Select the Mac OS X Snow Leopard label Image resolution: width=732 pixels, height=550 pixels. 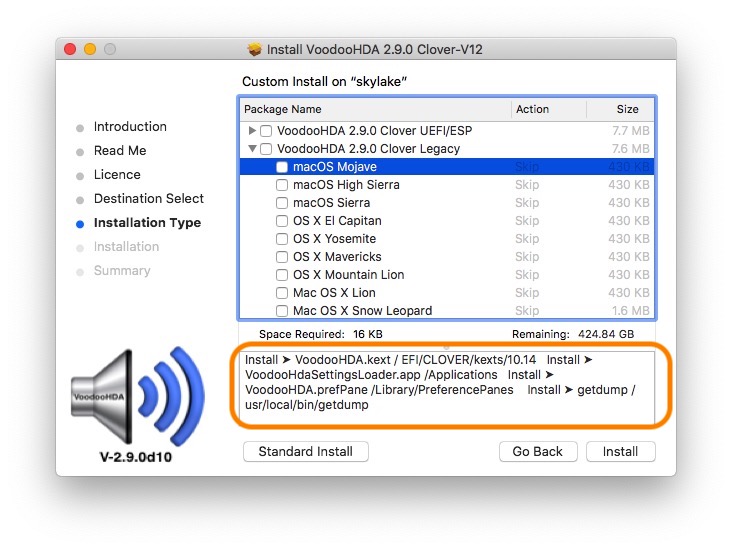point(363,311)
